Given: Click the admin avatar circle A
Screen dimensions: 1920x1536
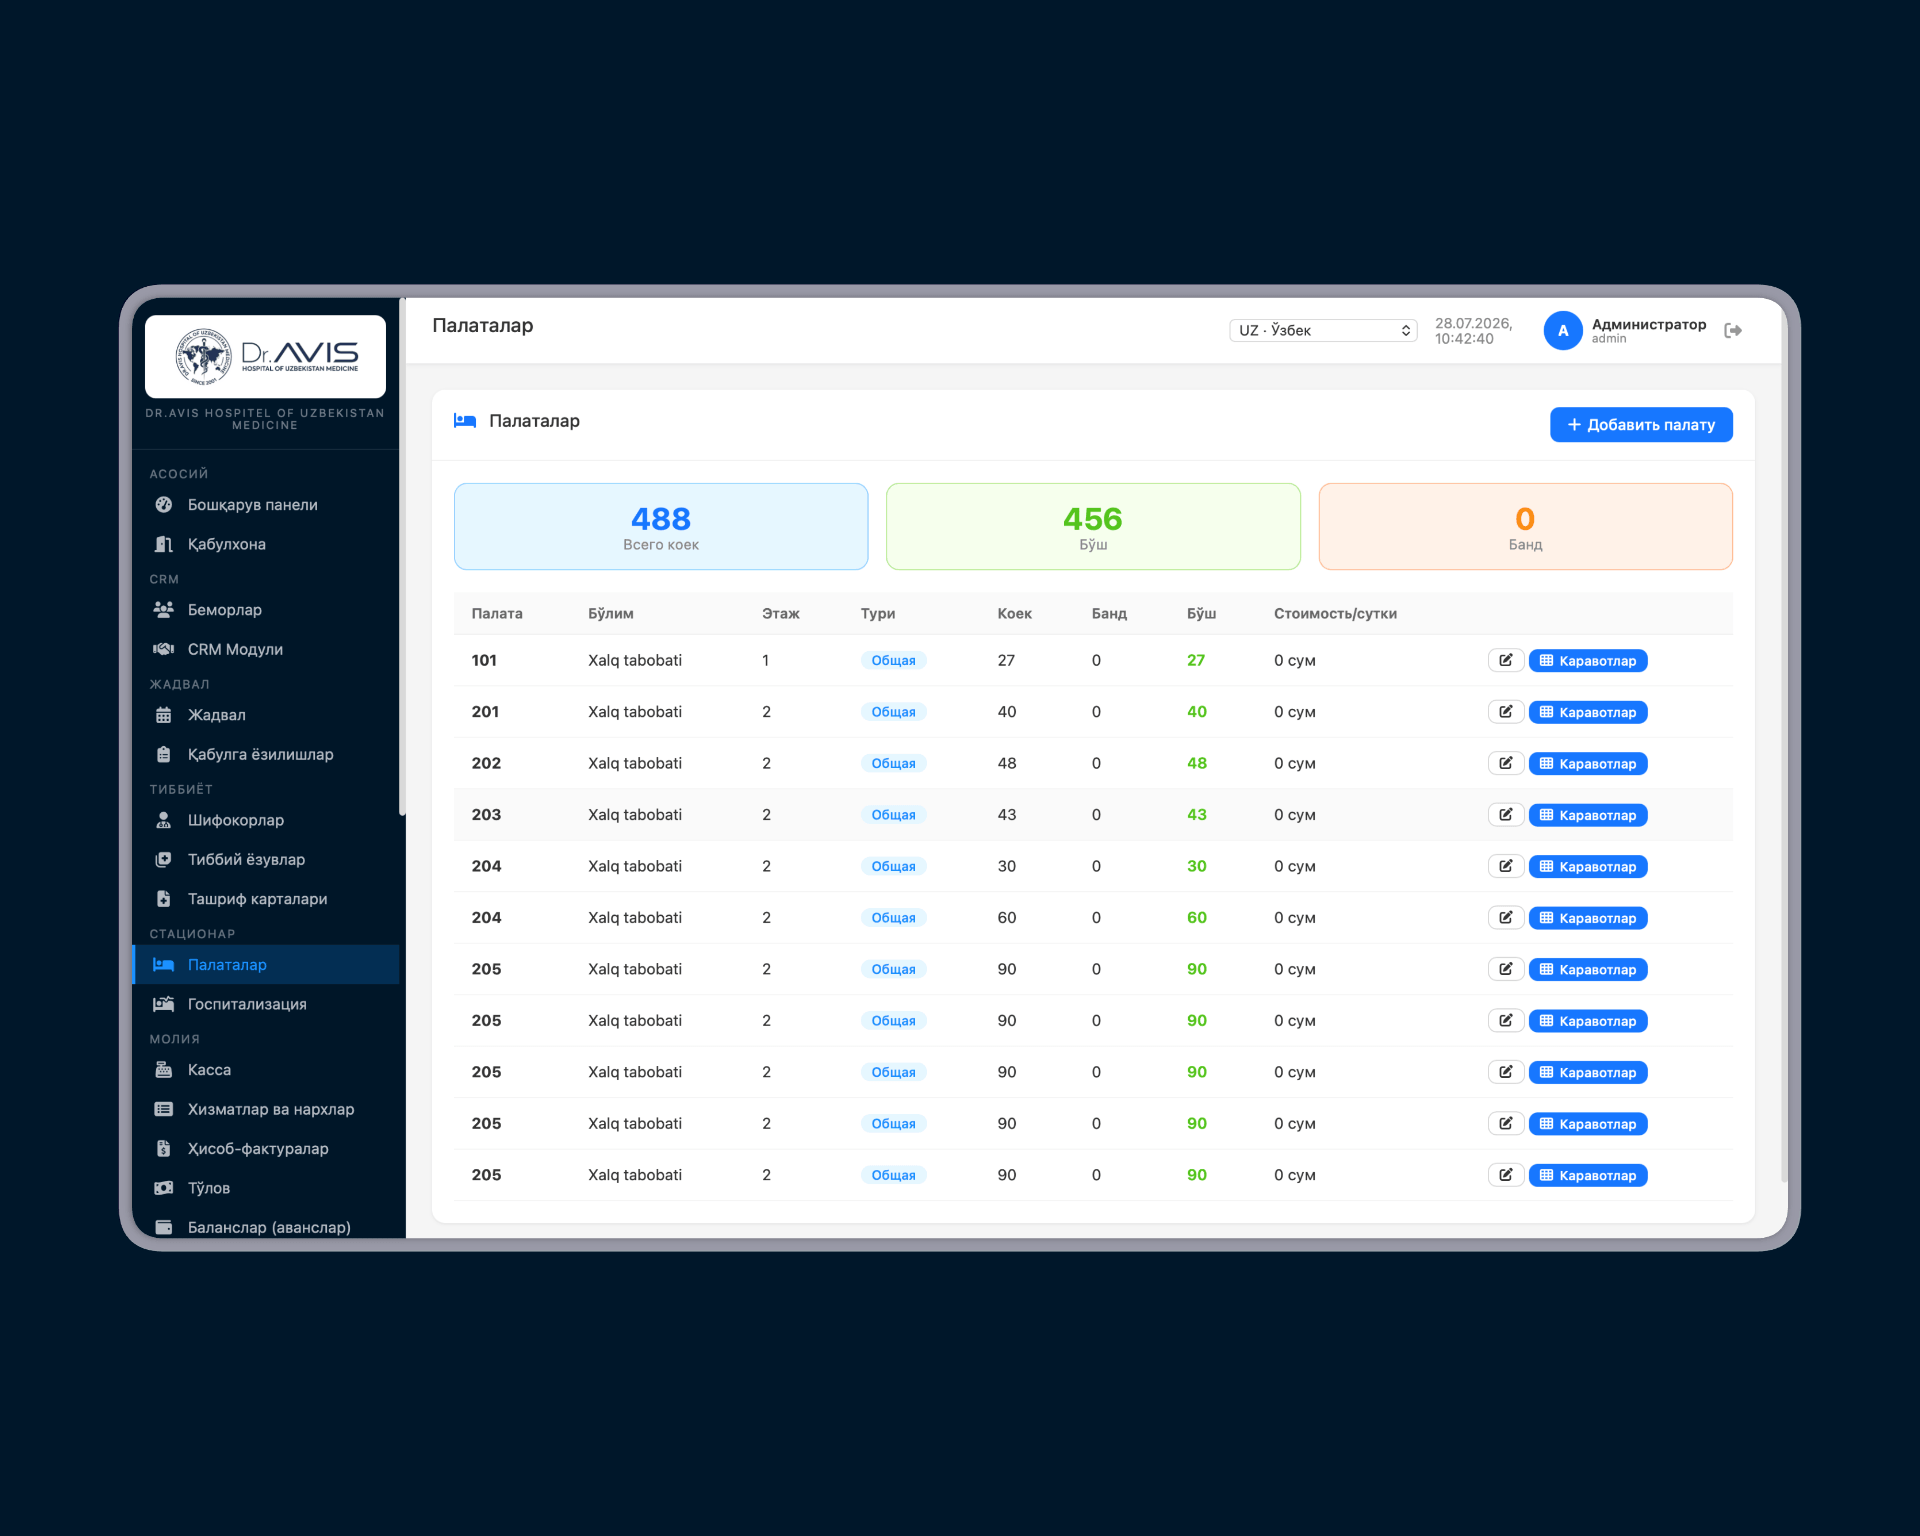Looking at the screenshot, I should pos(1562,331).
